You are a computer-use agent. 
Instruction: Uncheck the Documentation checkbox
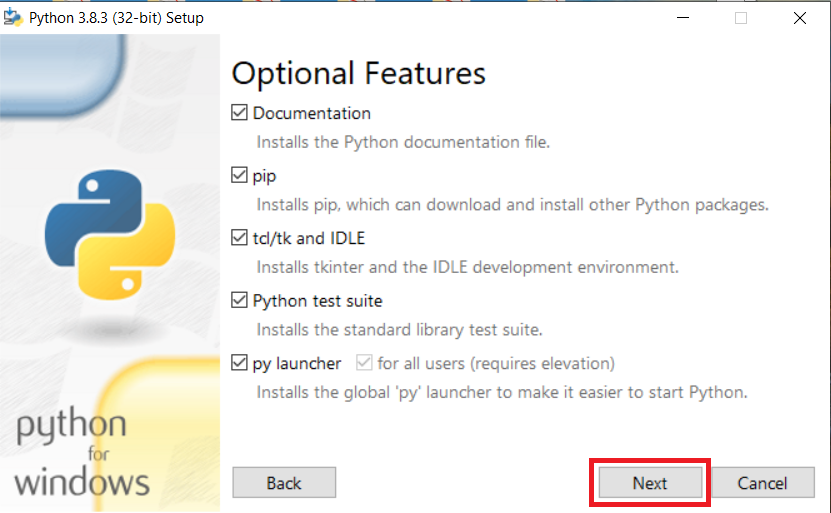click(239, 112)
